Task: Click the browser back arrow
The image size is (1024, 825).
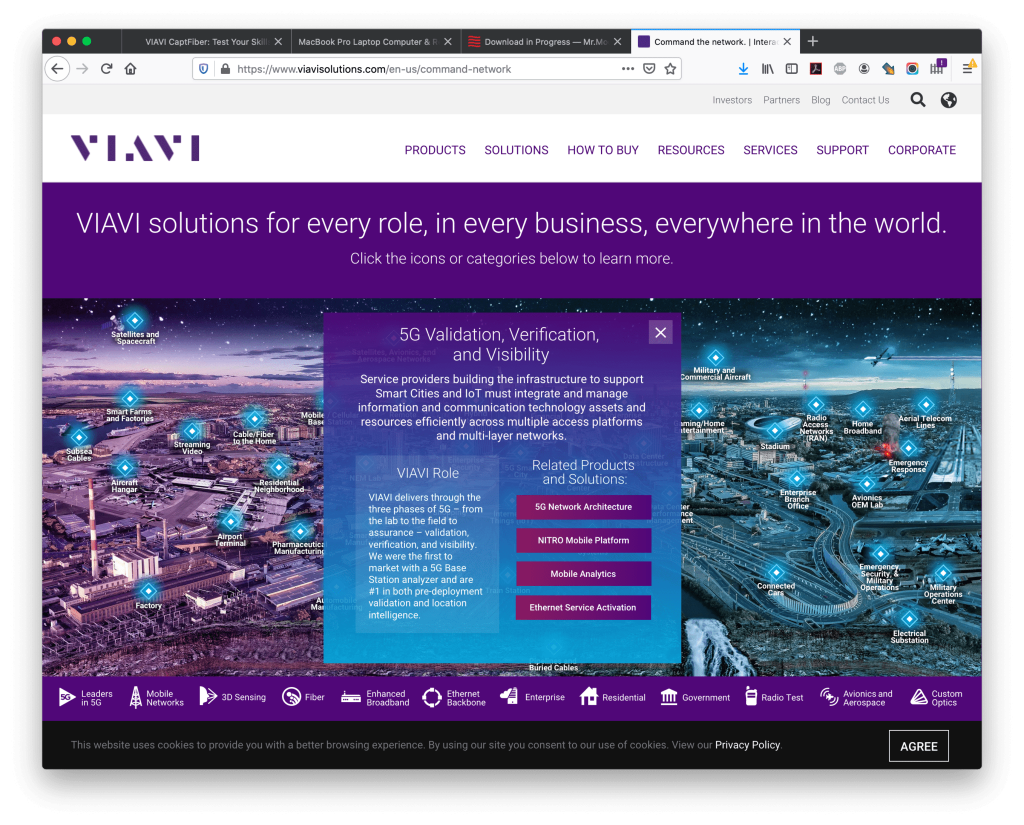Action: click(x=57, y=69)
